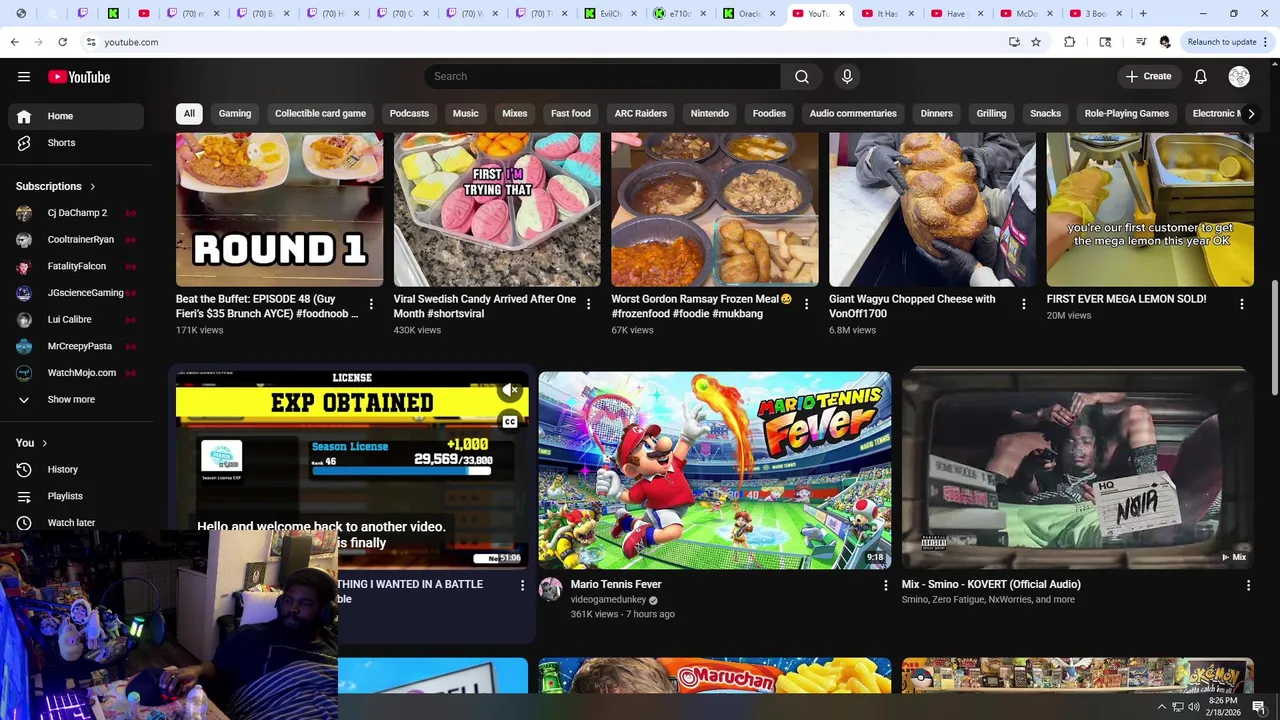Open more options for FIRST EVER MEGA LEMON

click(x=1241, y=304)
